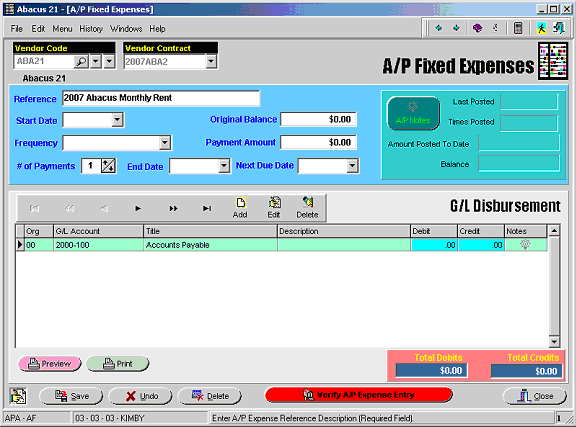This screenshot has width=576, height=427.
Task: Jump back several G/L records
Action: 69,208
